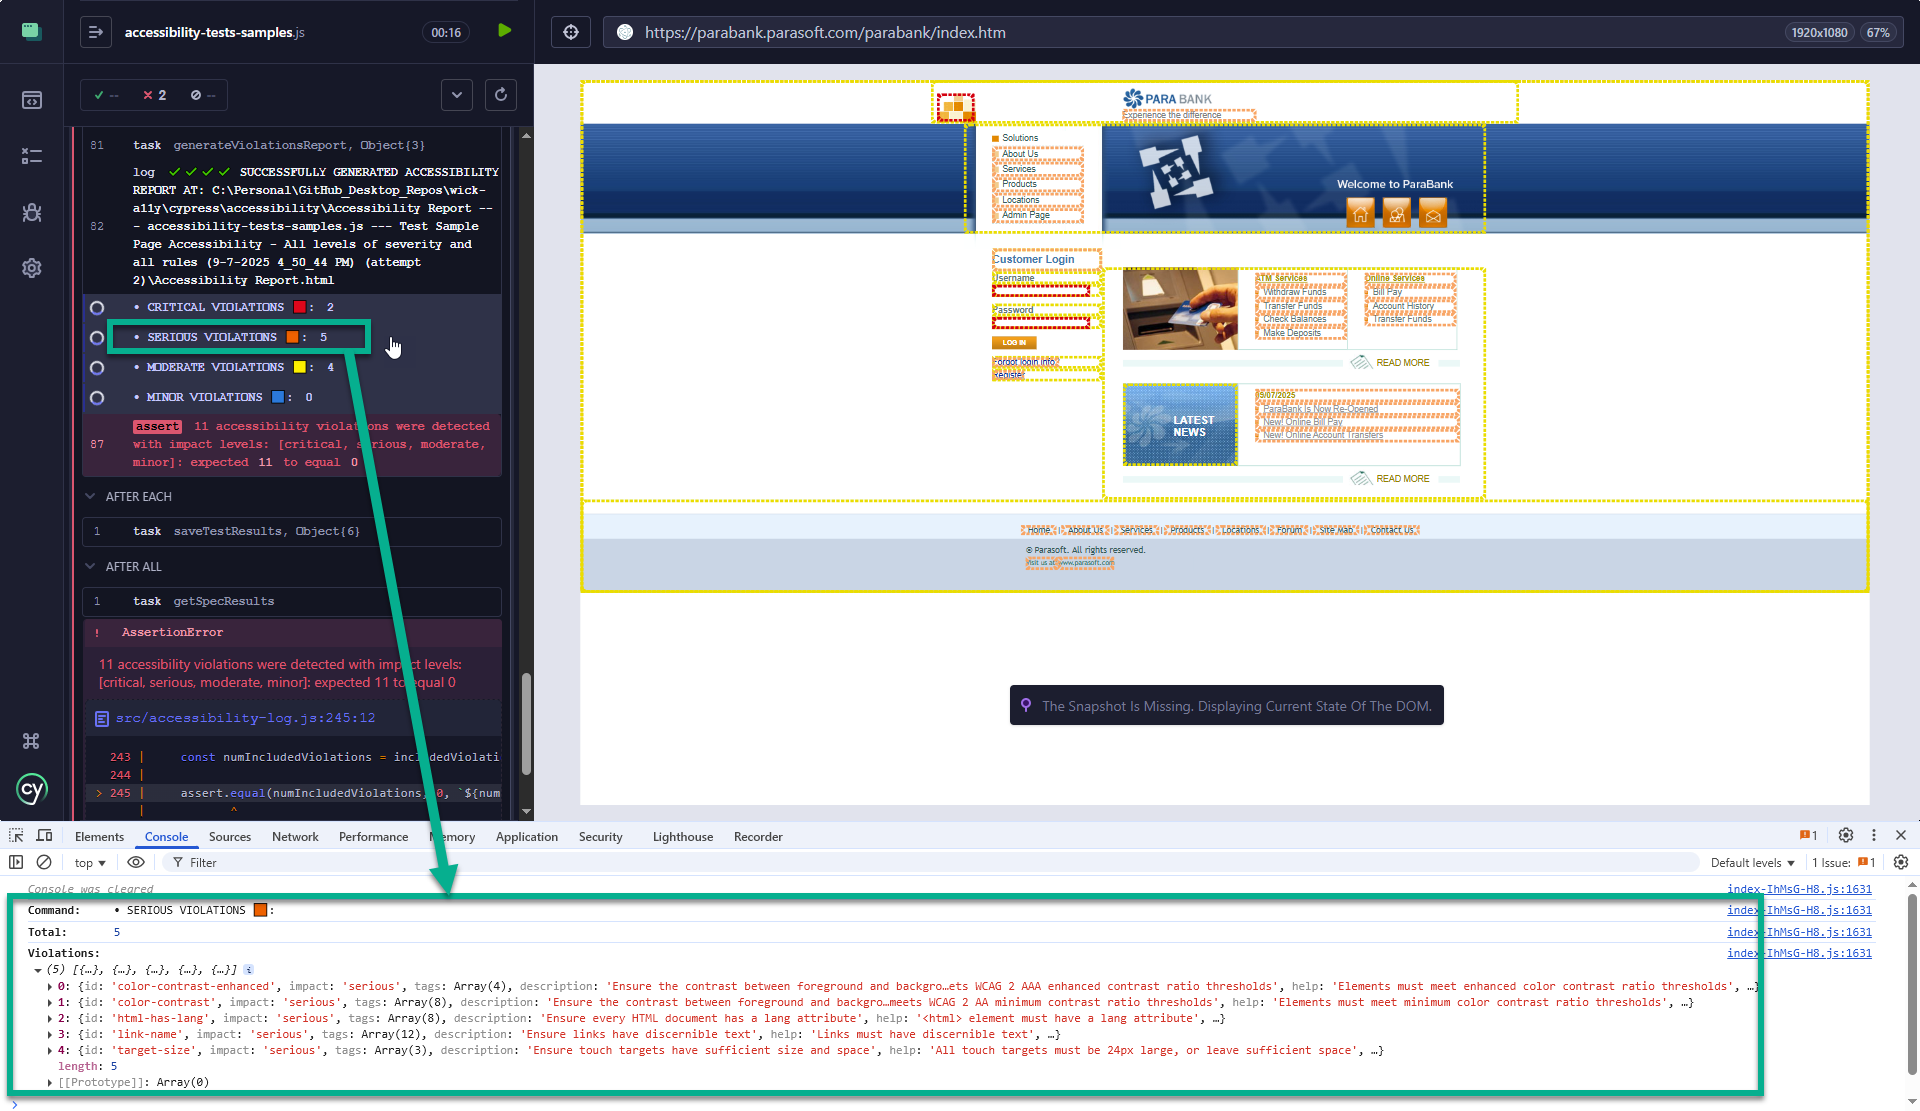Open keyboard shortcuts command icon
This screenshot has width=1920, height=1111.
coord(32,741)
